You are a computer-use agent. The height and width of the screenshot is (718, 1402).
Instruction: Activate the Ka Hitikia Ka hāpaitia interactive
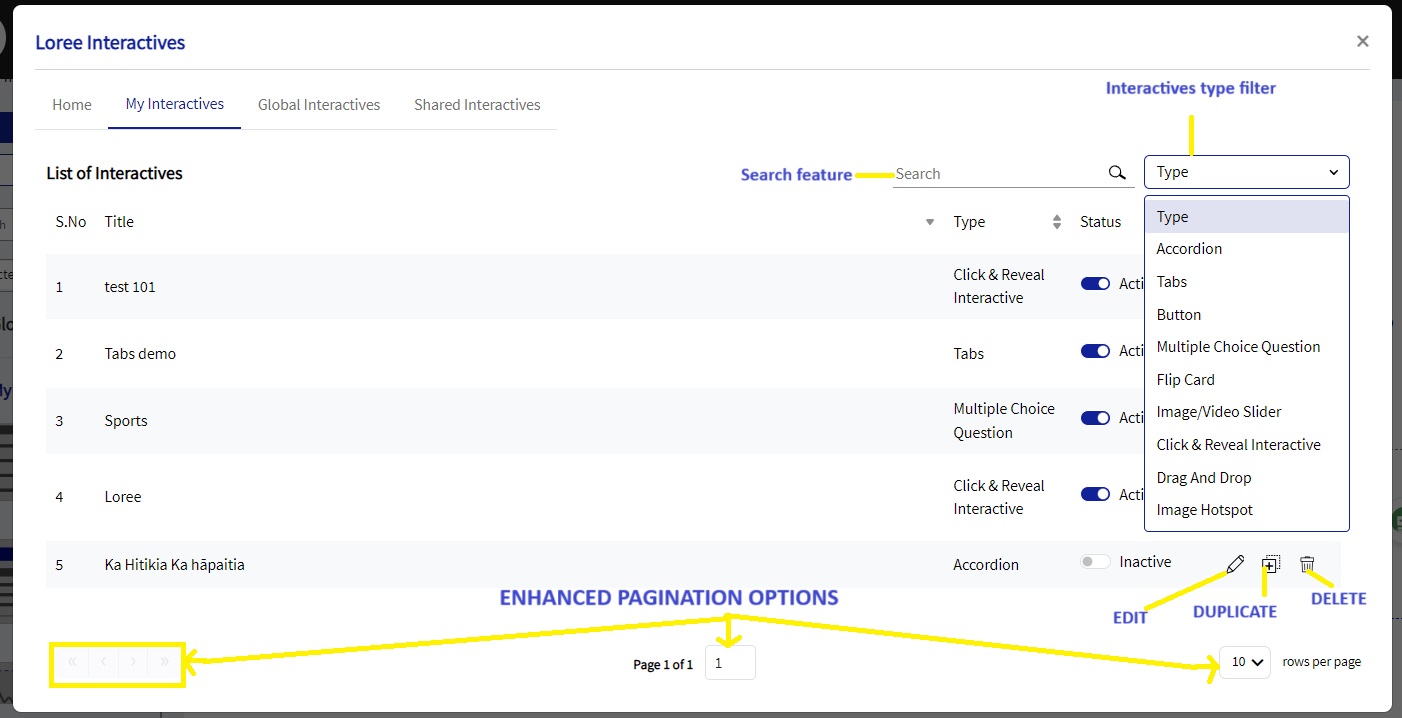(x=1095, y=562)
